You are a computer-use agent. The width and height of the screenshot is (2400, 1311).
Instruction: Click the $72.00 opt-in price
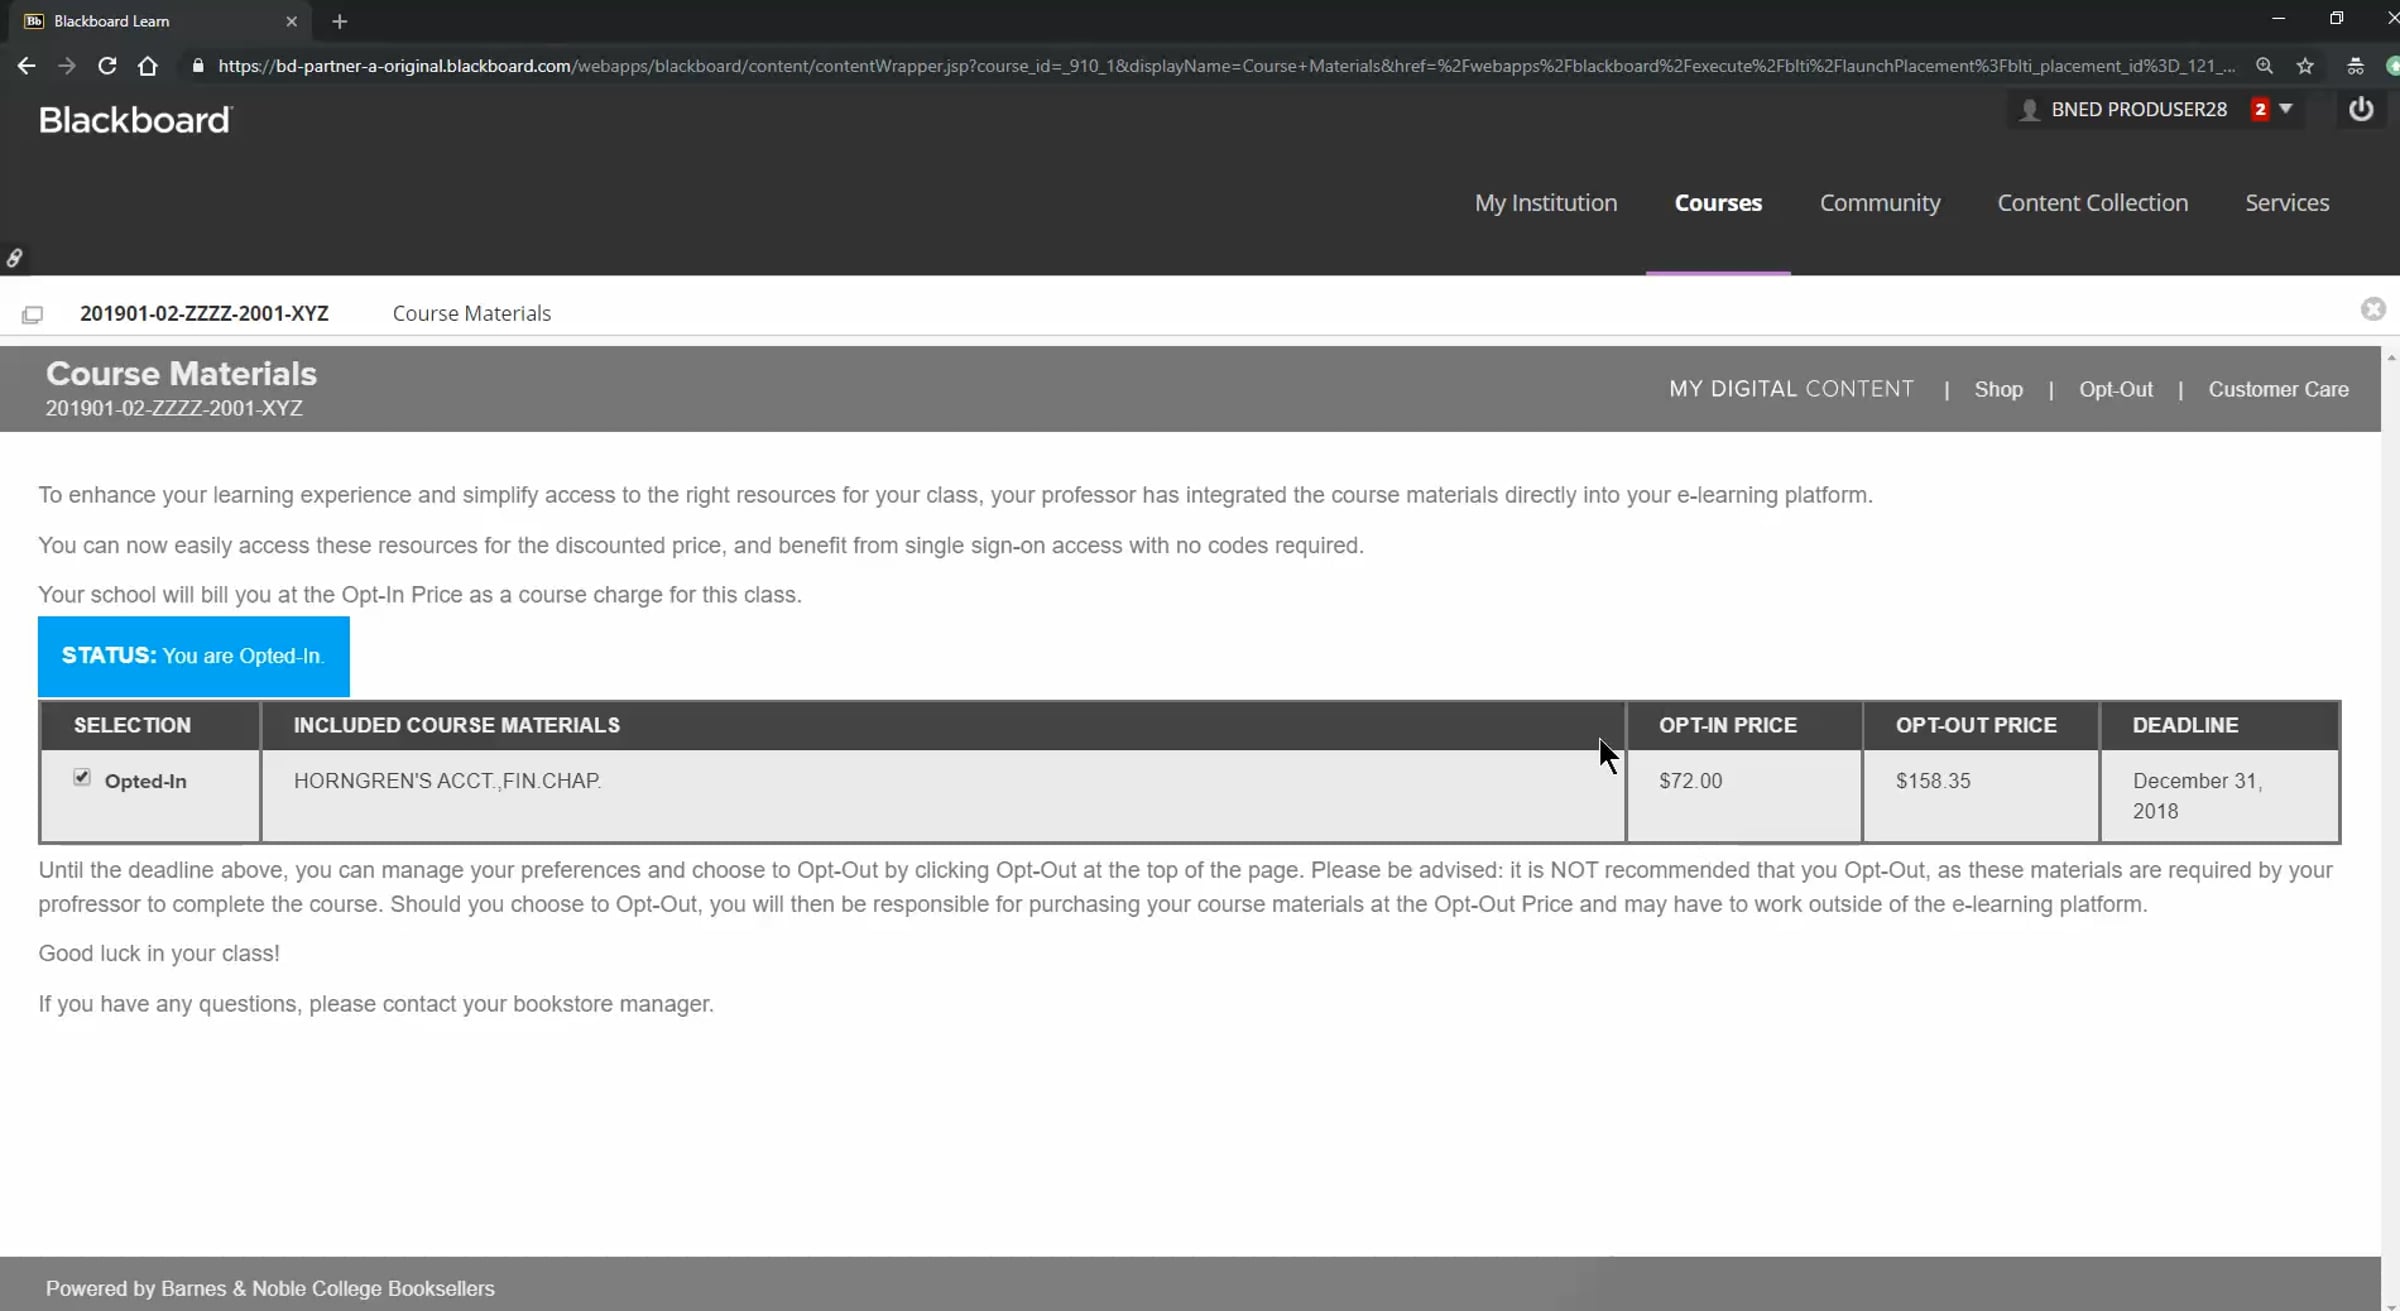[1690, 781]
